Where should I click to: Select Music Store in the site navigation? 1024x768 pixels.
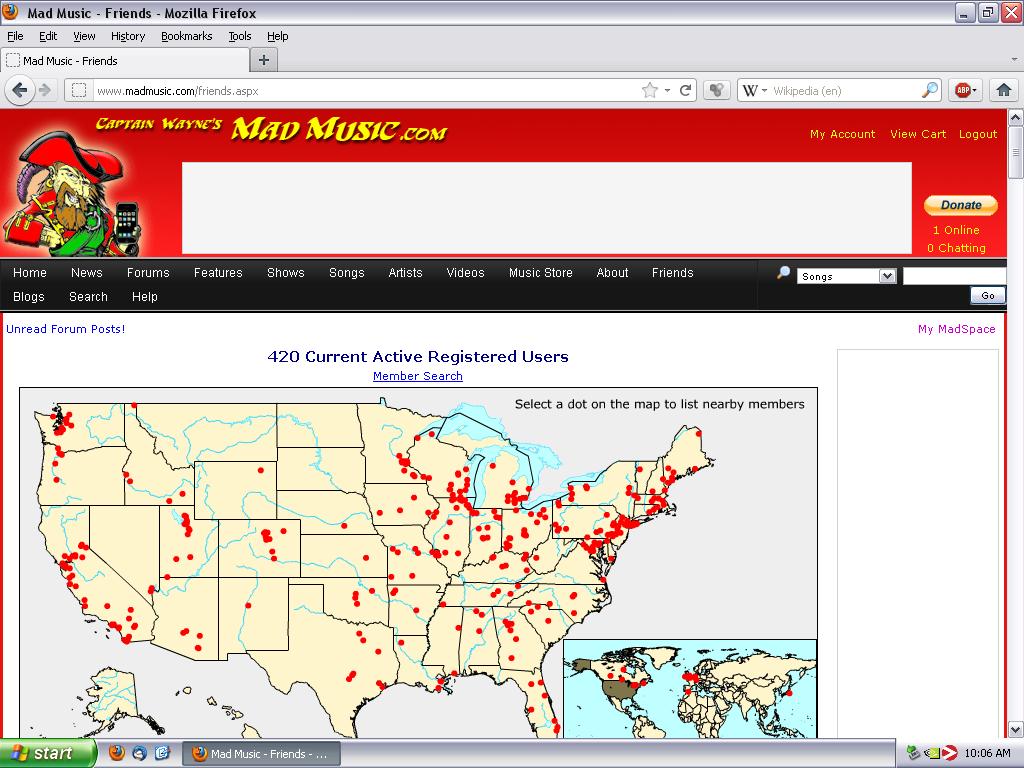pos(540,272)
